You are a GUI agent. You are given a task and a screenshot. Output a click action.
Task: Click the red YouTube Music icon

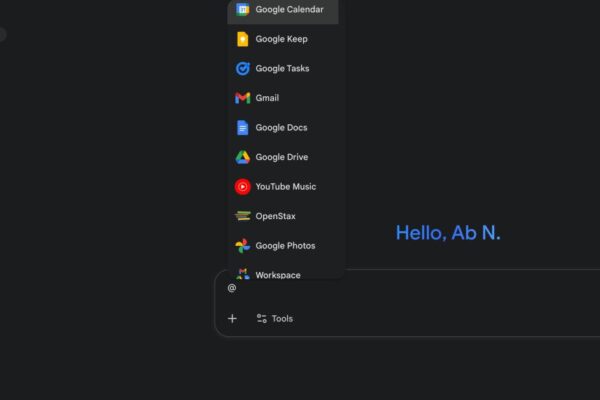(x=242, y=187)
